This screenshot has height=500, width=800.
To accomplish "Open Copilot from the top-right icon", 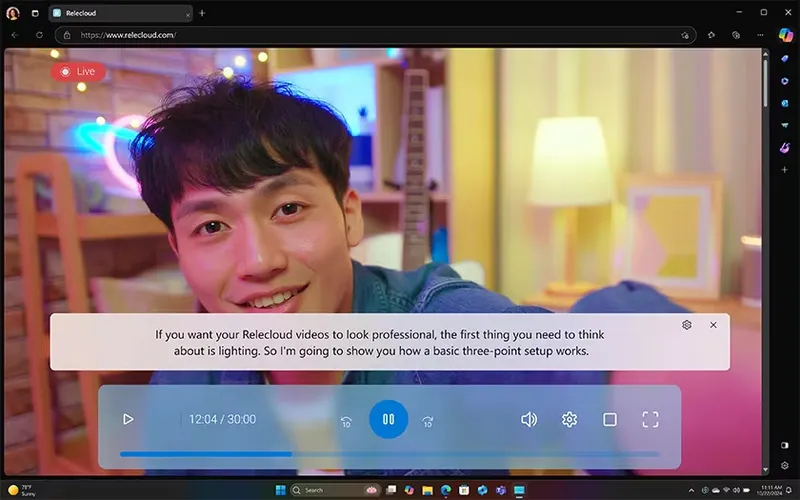I will tap(786, 35).
